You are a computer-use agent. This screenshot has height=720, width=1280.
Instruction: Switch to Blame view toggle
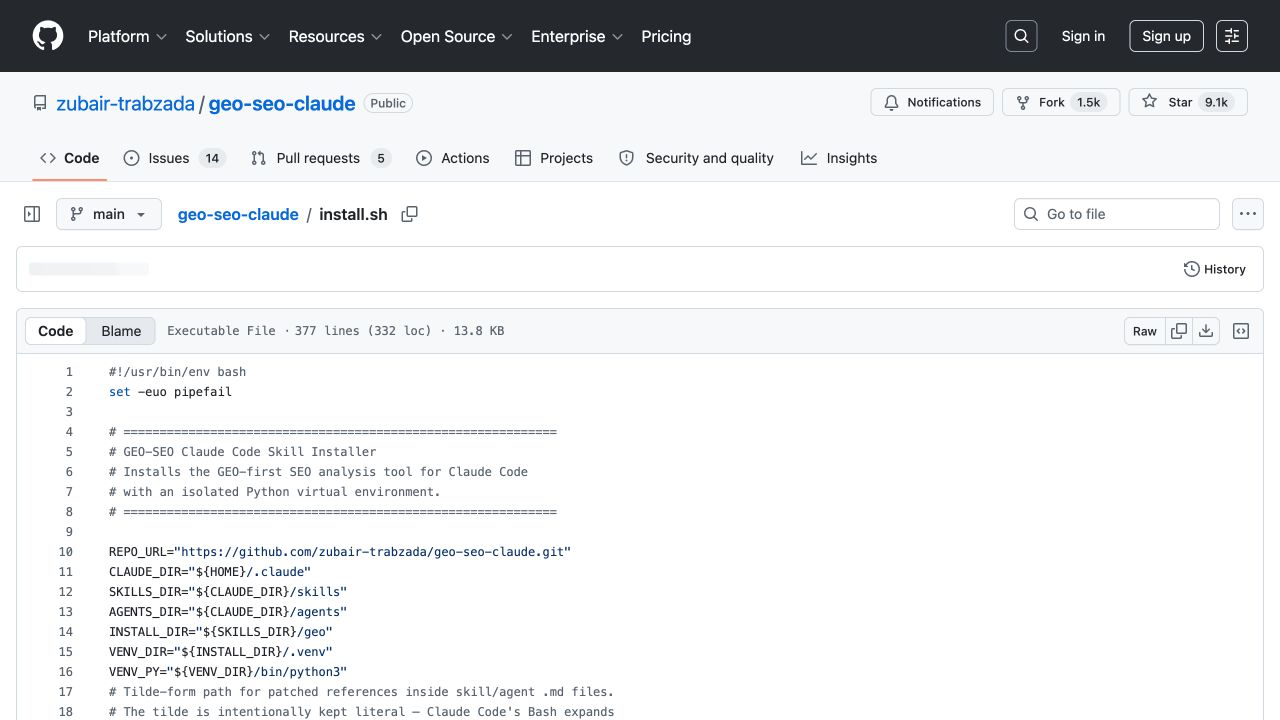tap(121, 331)
